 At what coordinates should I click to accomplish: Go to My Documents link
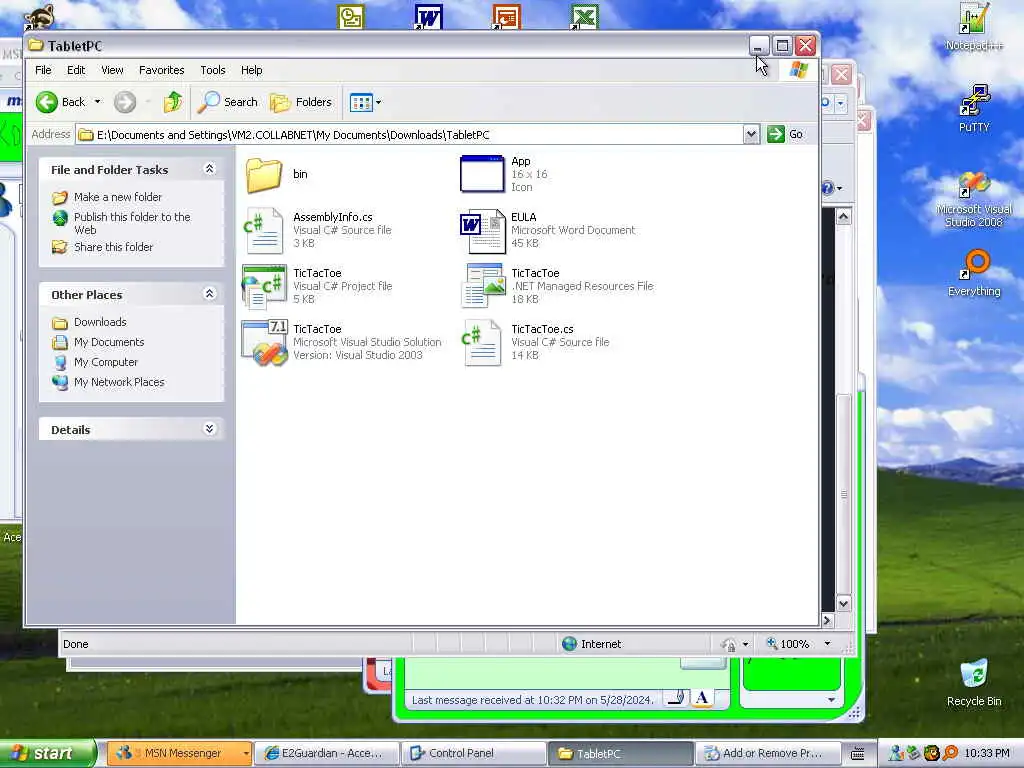(108, 342)
